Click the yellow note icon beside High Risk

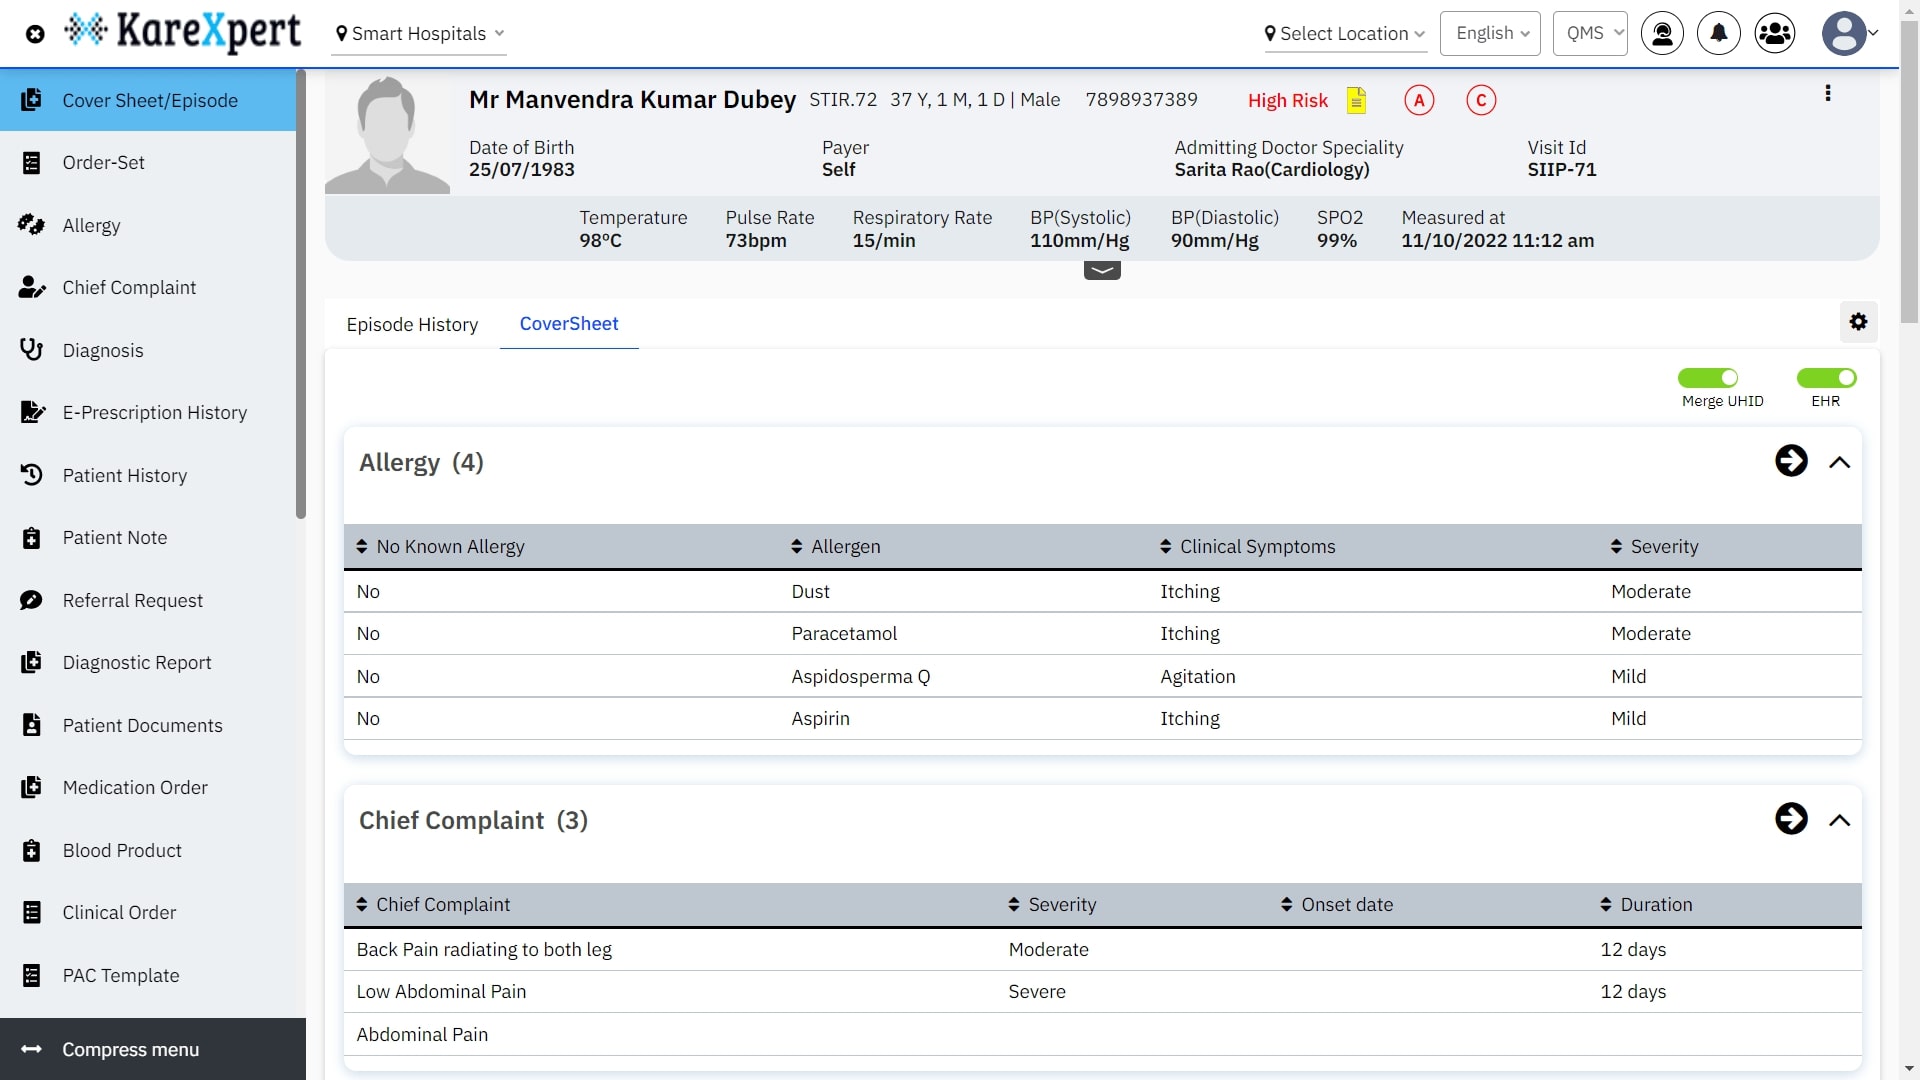[x=1356, y=100]
